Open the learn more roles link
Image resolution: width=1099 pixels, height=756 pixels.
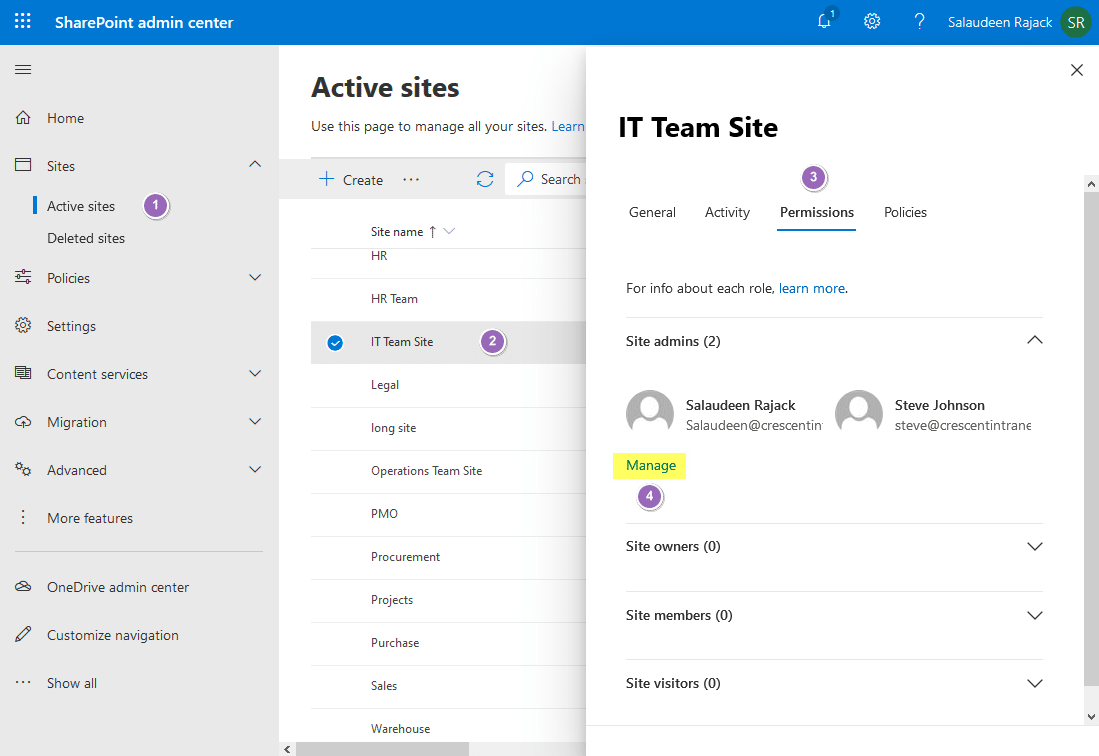(812, 288)
